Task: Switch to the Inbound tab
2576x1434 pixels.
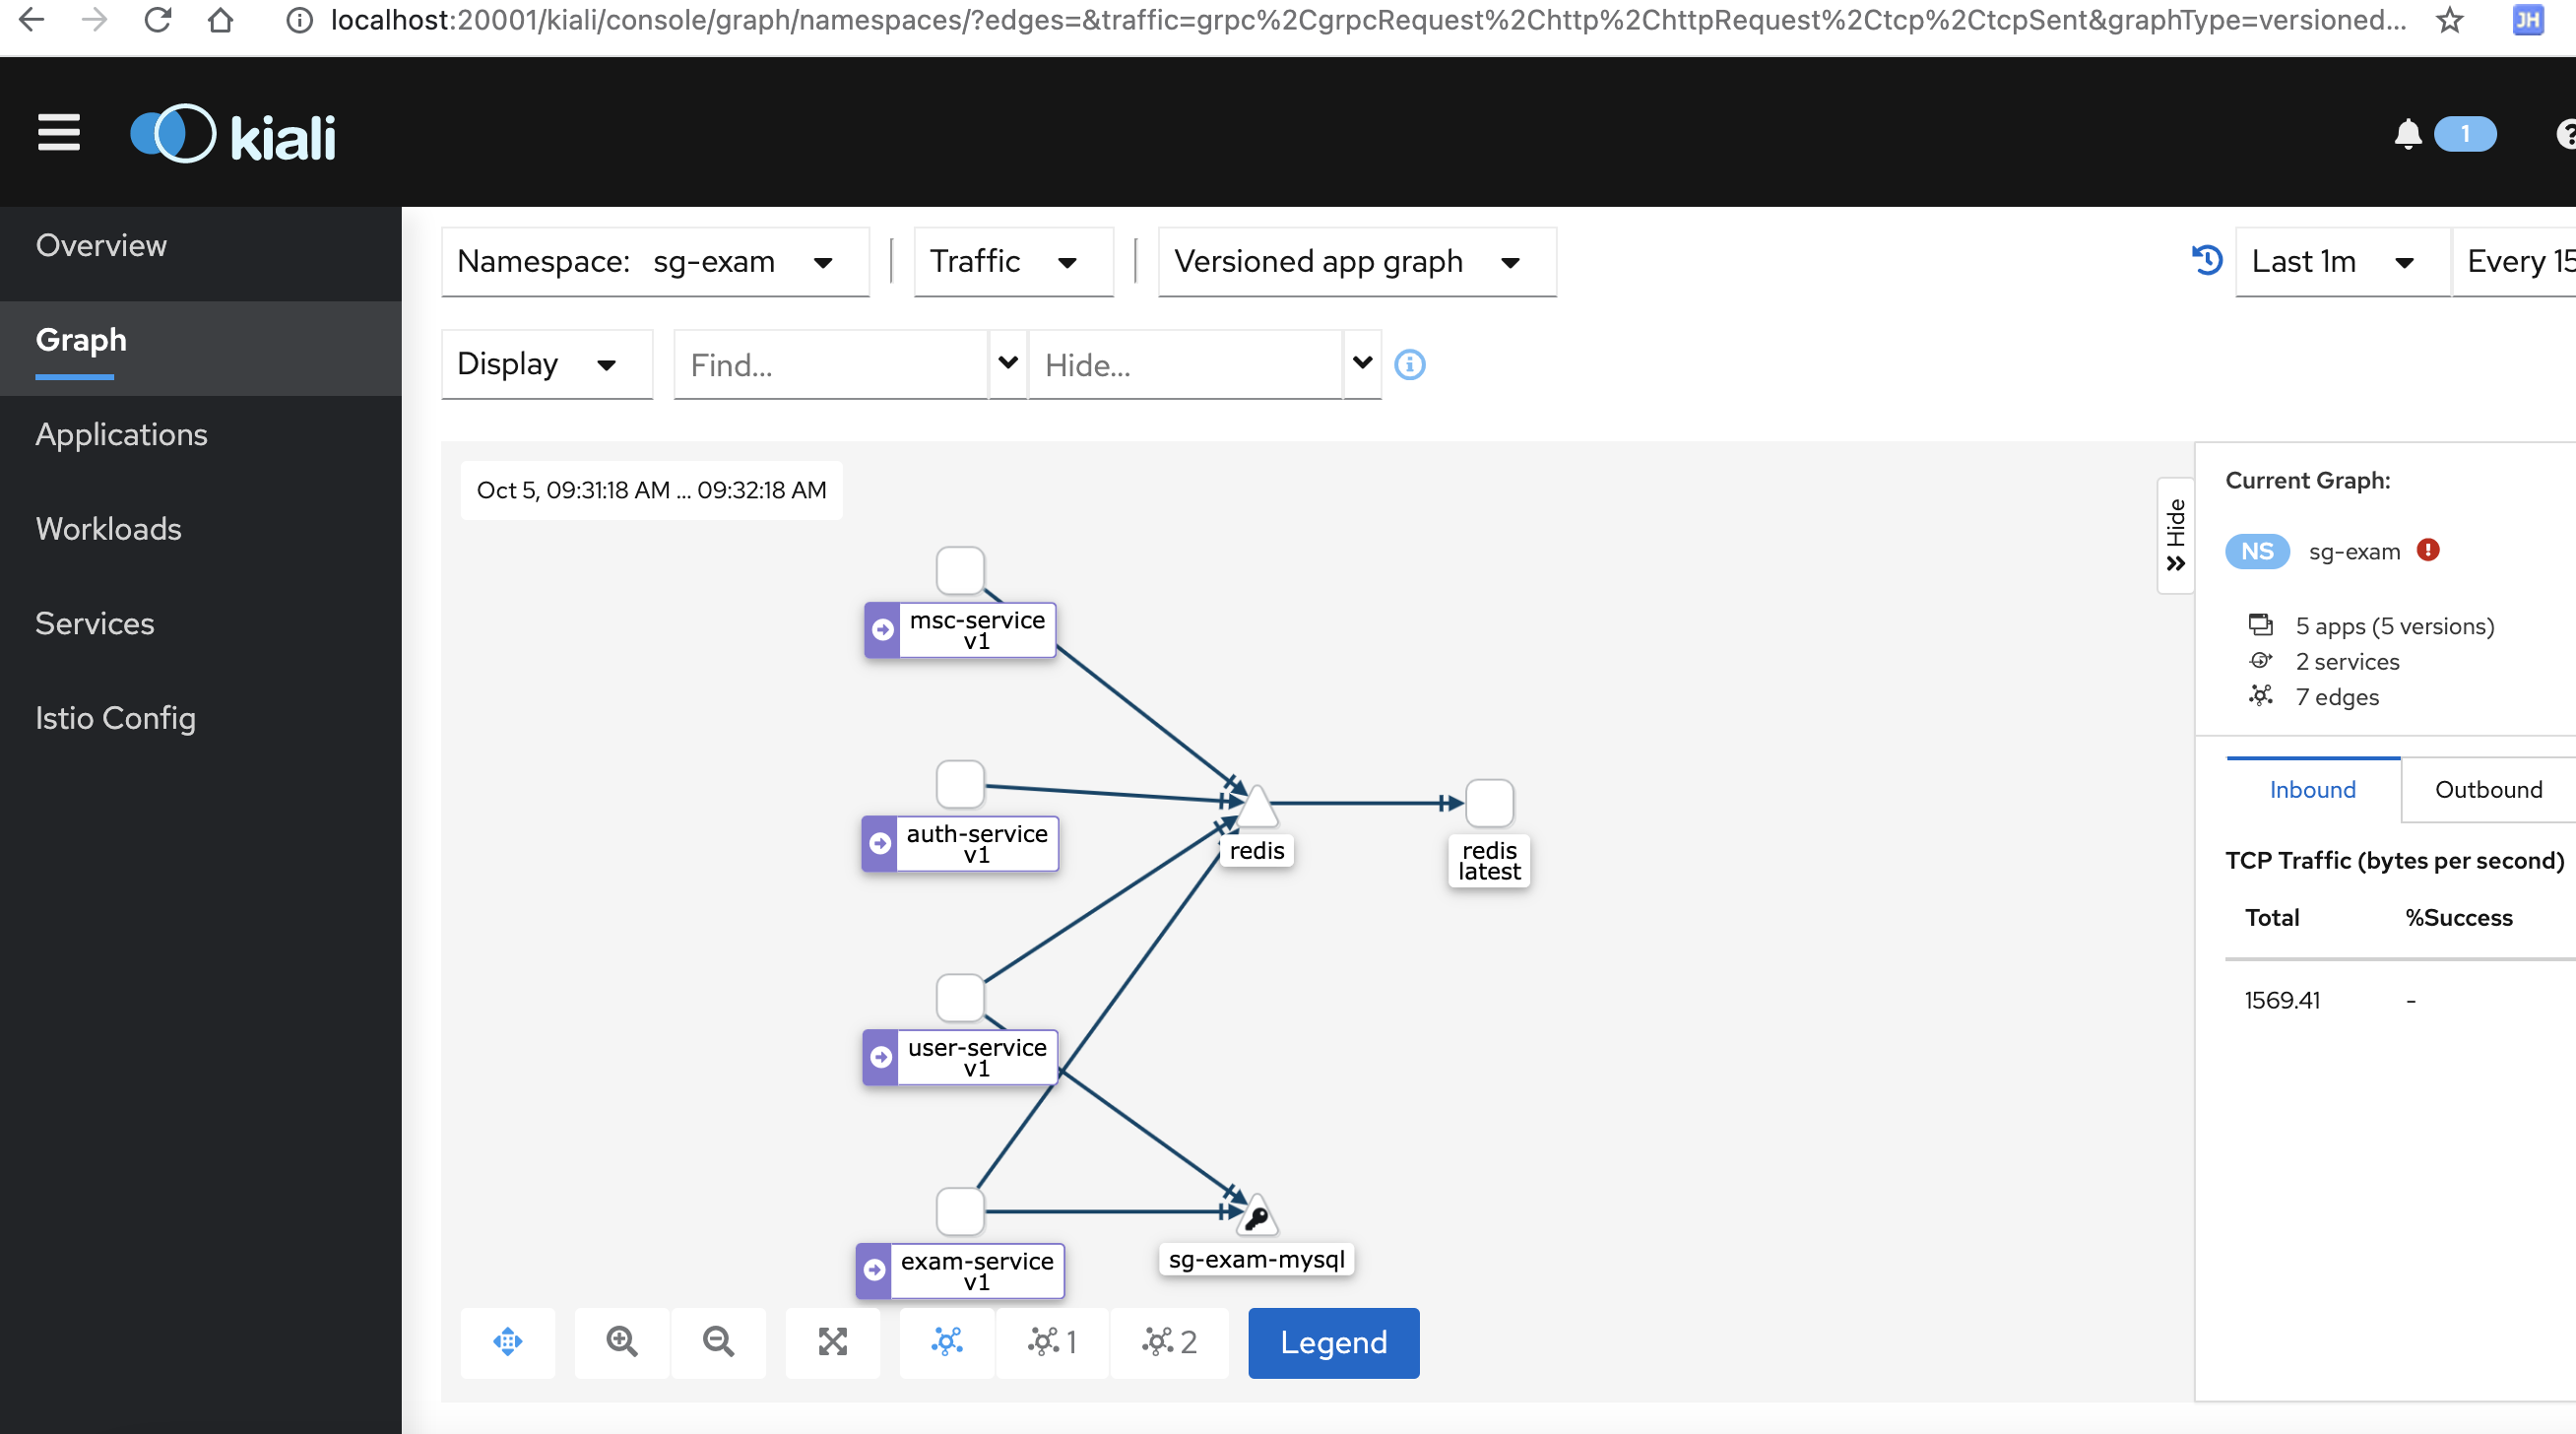Action: (2312, 790)
